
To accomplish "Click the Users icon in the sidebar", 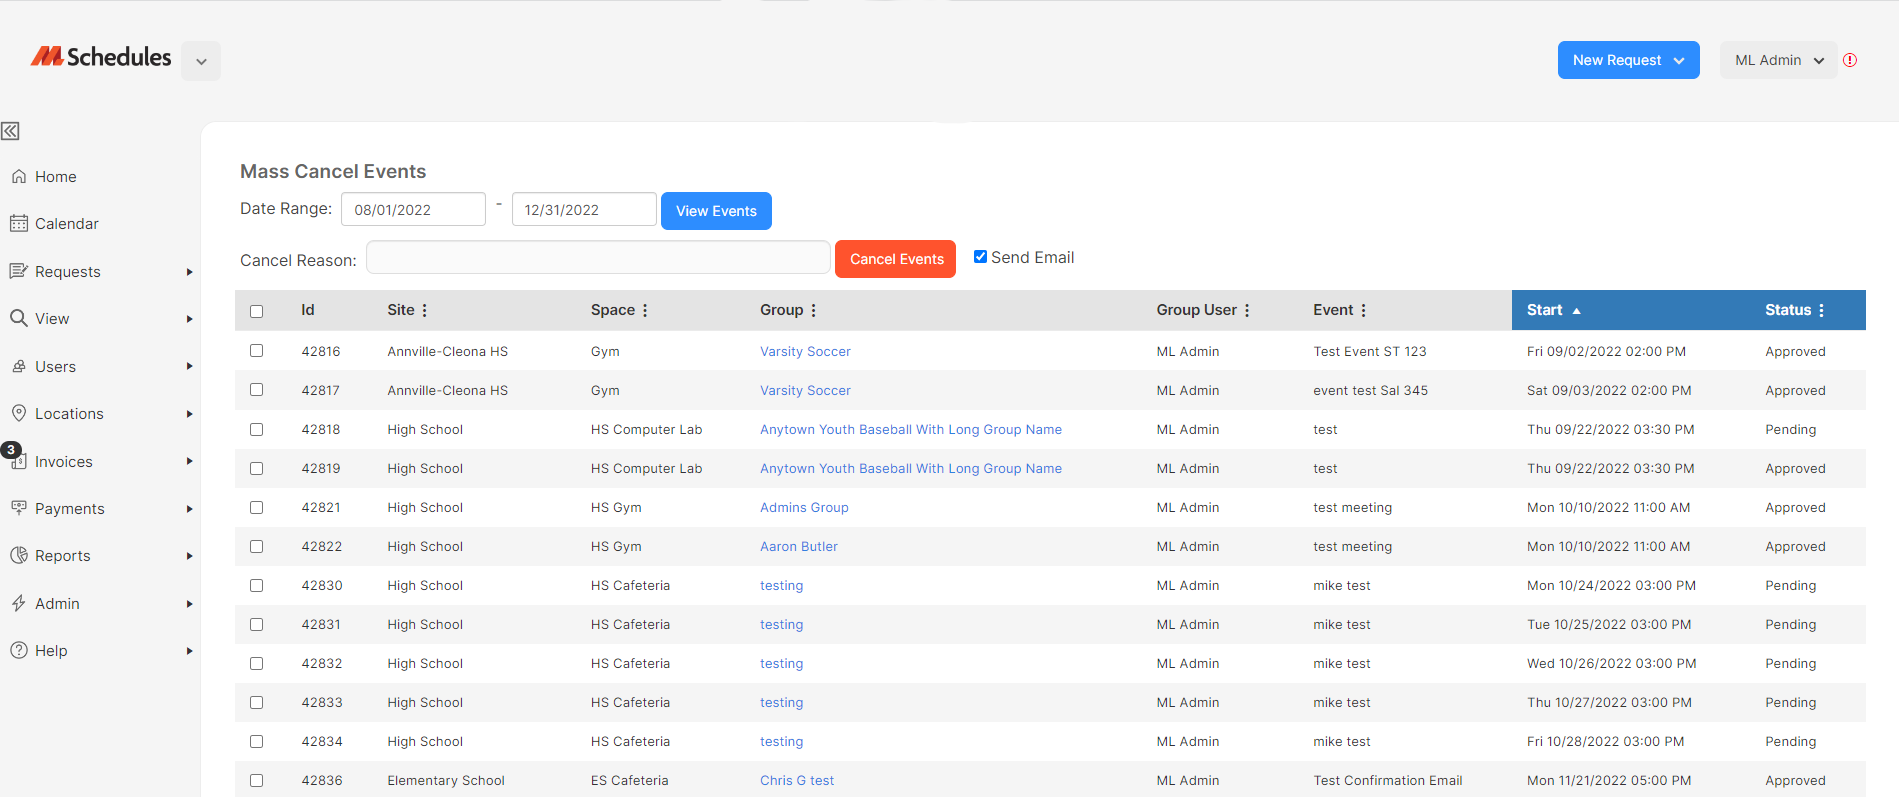I will (x=18, y=366).
